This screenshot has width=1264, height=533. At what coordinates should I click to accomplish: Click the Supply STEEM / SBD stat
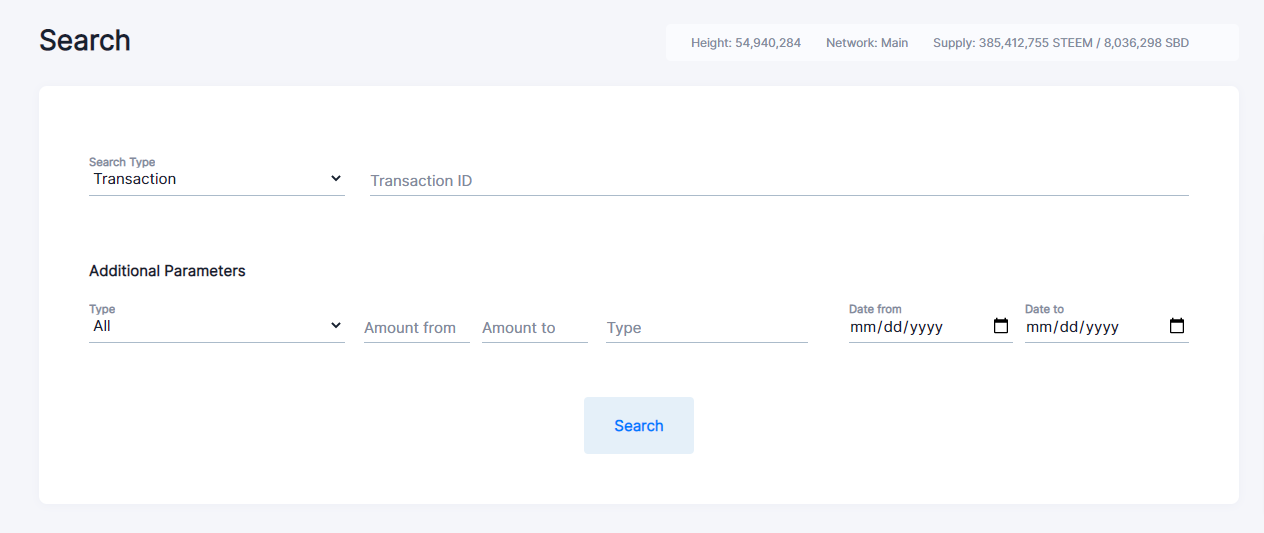(x=1061, y=43)
